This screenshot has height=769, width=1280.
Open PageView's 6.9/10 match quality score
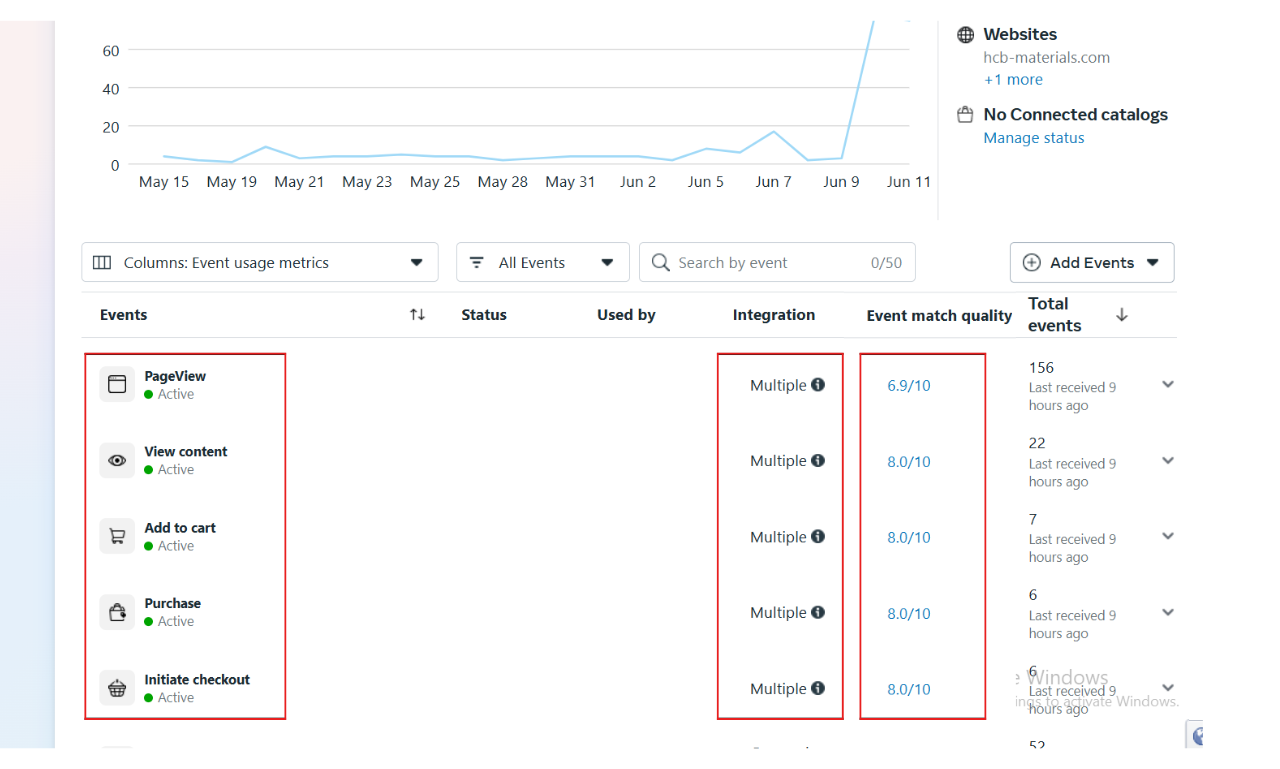908,386
